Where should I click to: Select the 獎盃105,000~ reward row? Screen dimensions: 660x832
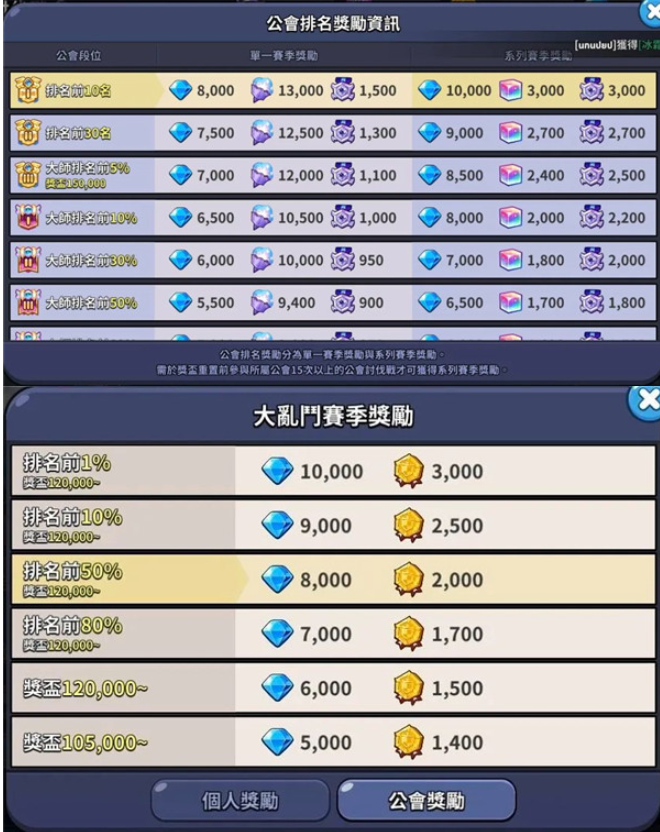pyautogui.click(x=333, y=742)
